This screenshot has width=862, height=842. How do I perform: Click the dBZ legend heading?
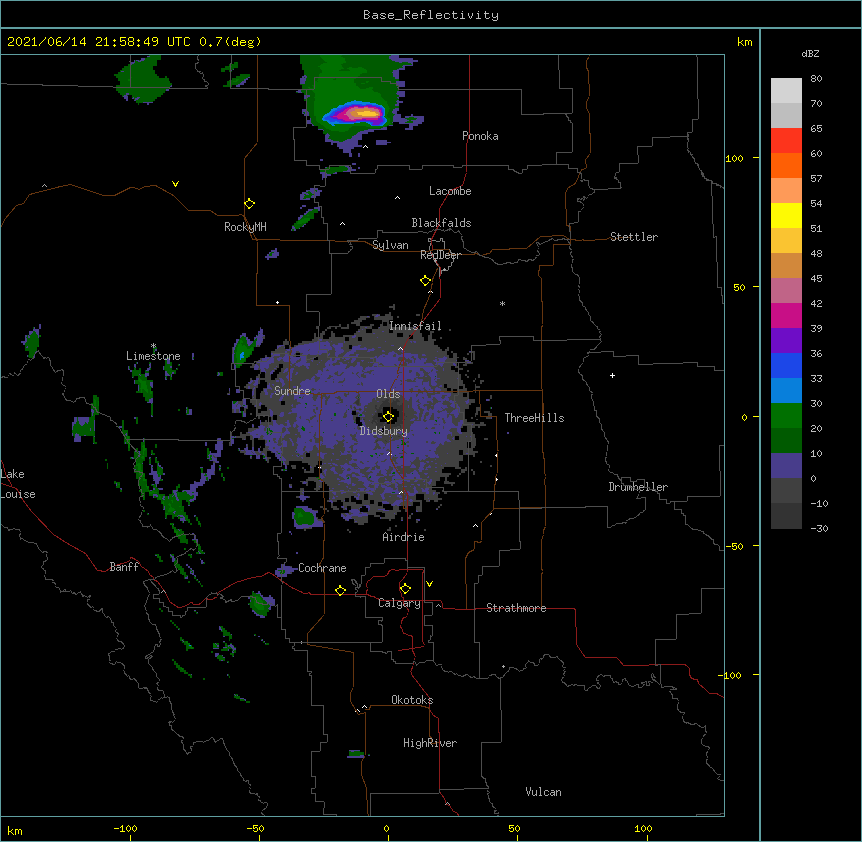(x=810, y=53)
